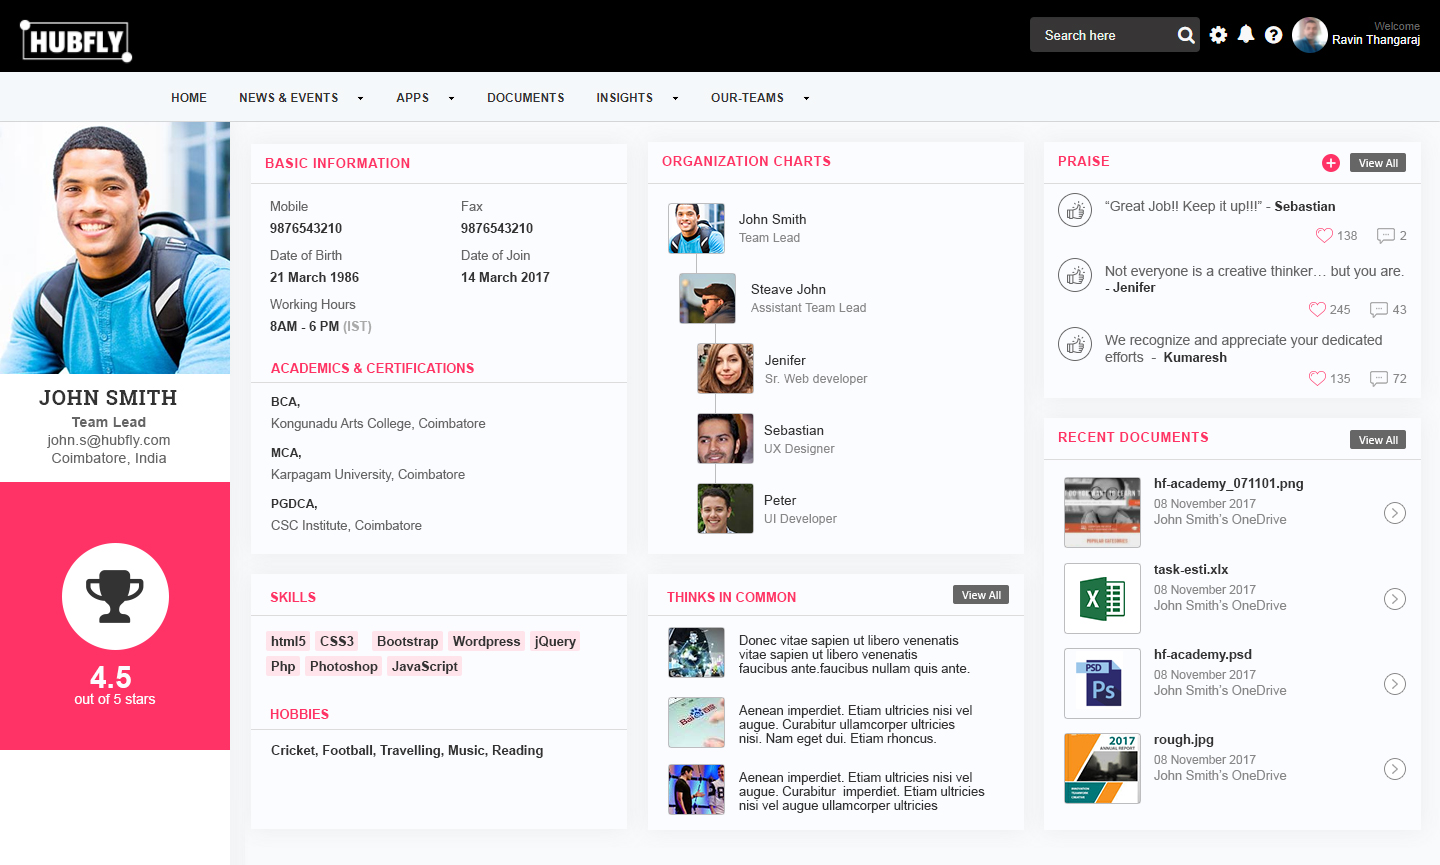Click the Bootstrap skill tag
The height and width of the screenshot is (865, 1440).
(x=407, y=641)
